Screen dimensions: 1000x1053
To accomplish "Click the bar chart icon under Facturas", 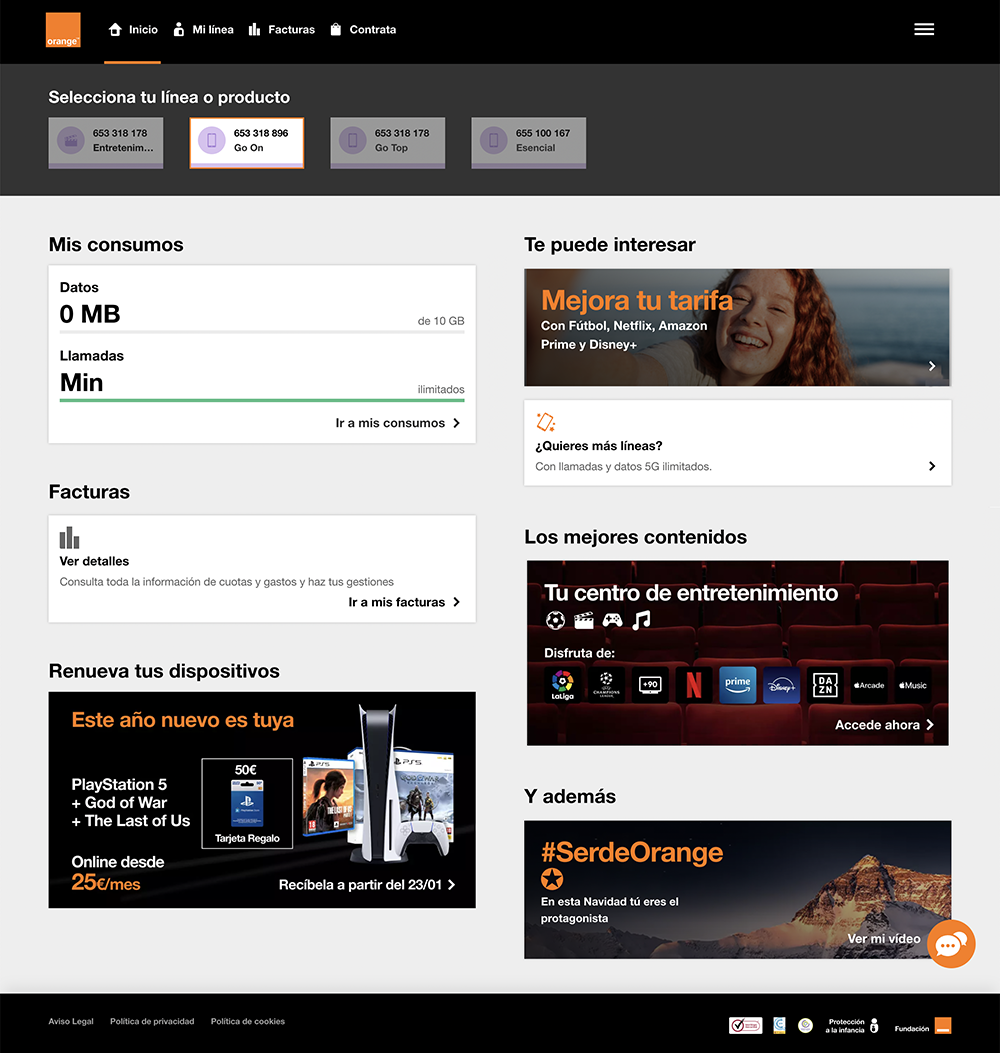I will [x=69, y=538].
